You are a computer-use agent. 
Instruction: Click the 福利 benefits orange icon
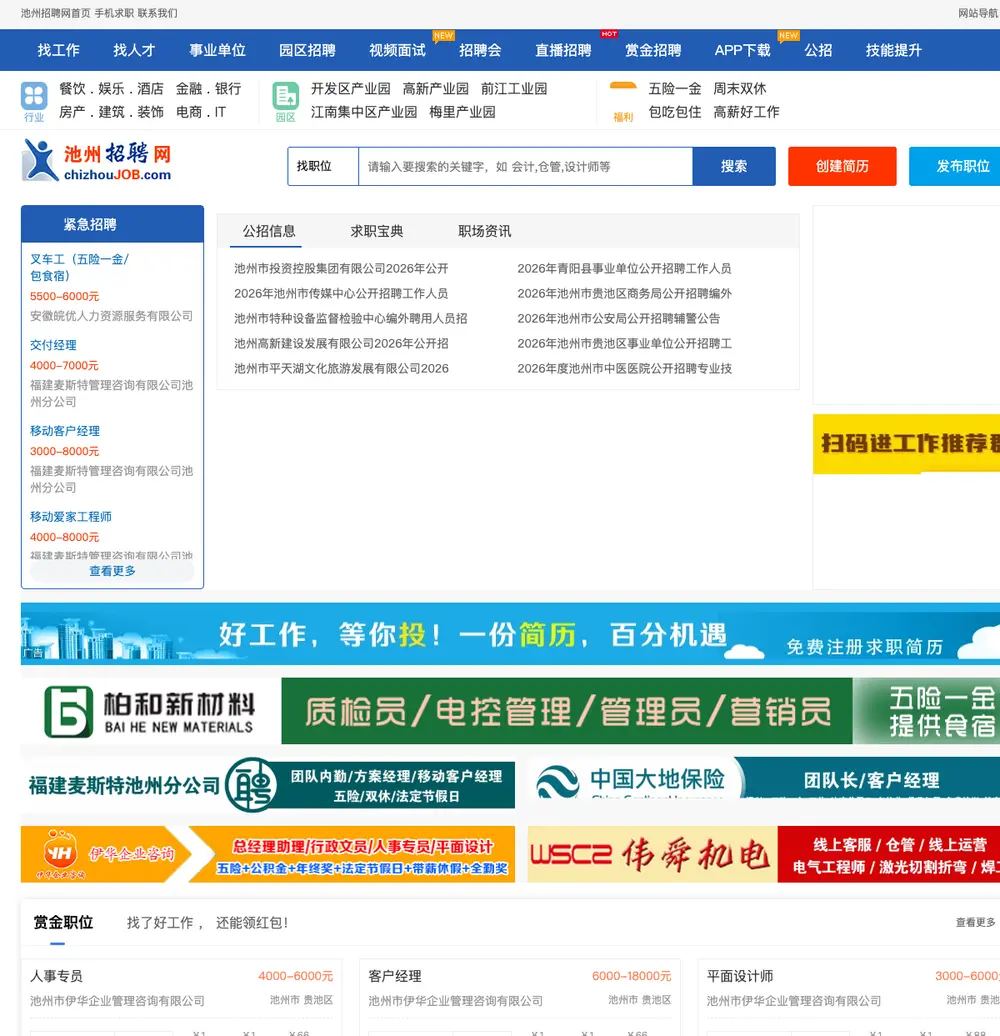point(622,86)
